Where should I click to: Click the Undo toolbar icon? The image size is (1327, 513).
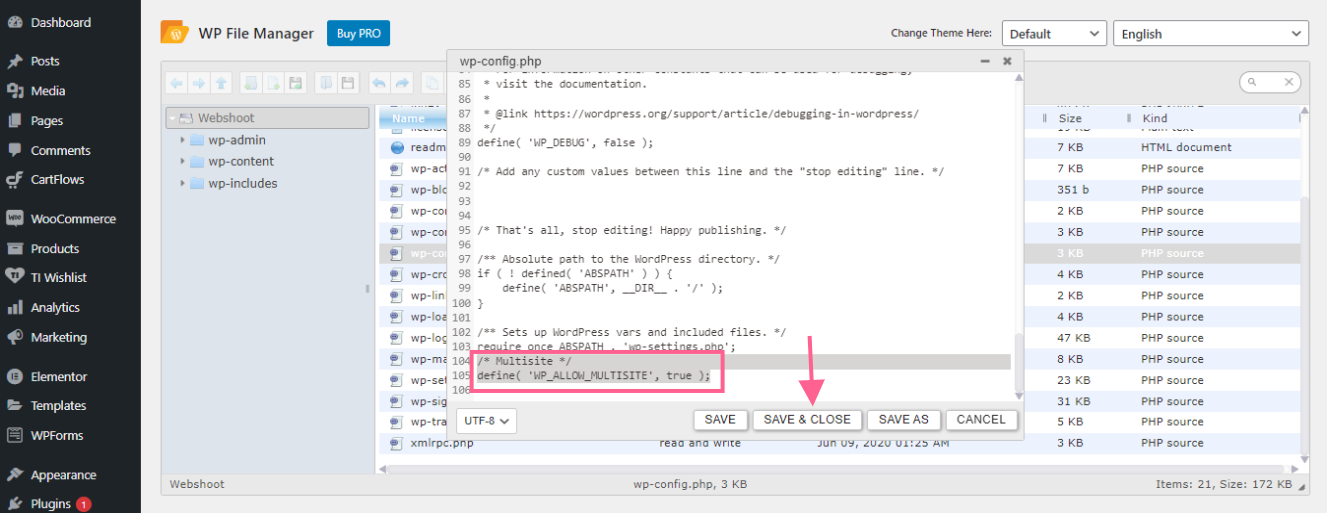[x=379, y=83]
